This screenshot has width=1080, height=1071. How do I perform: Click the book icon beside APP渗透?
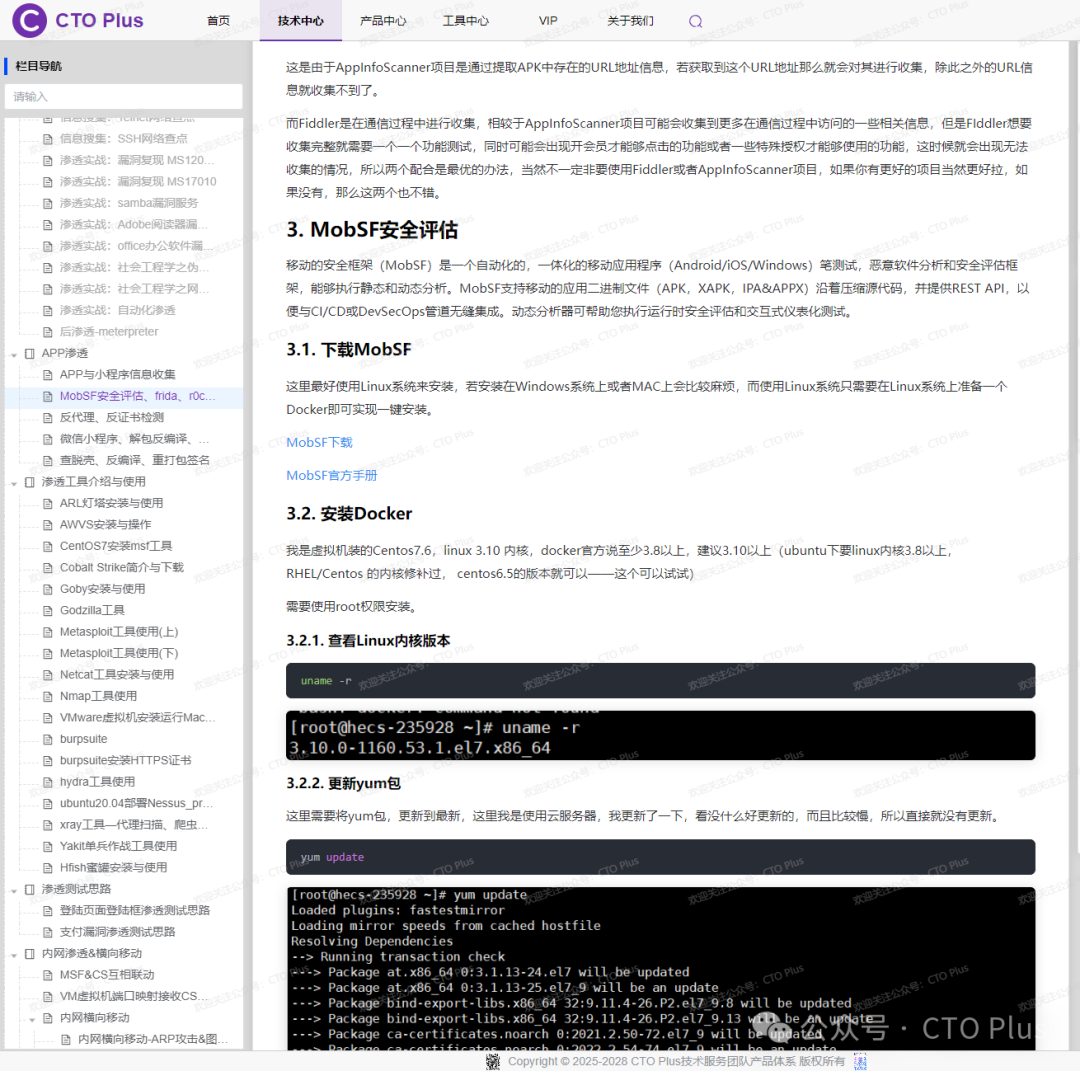click(30, 353)
